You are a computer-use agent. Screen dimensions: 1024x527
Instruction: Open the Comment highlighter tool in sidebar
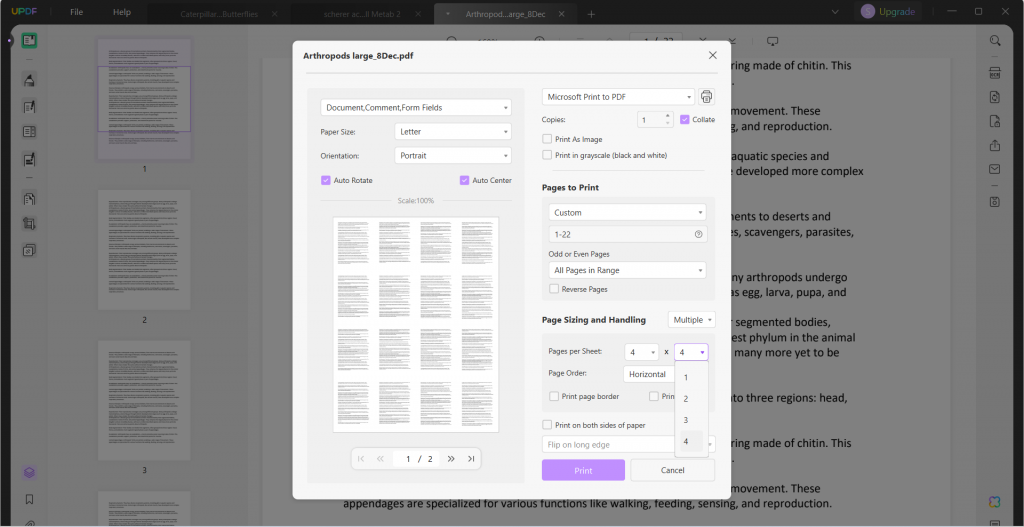(x=29, y=80)
